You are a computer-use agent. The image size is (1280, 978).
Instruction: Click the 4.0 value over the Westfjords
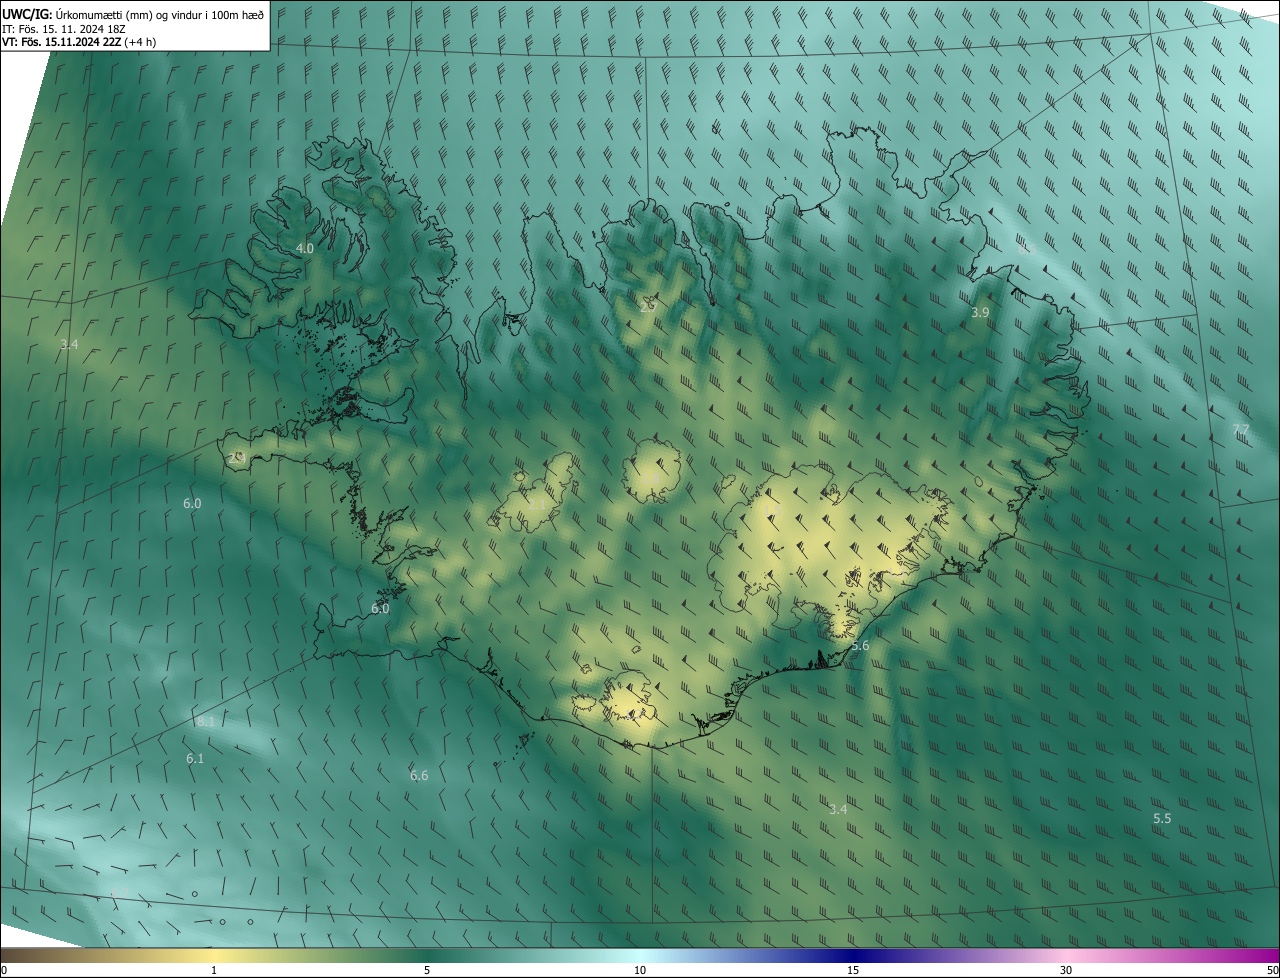tap(305, 248)
